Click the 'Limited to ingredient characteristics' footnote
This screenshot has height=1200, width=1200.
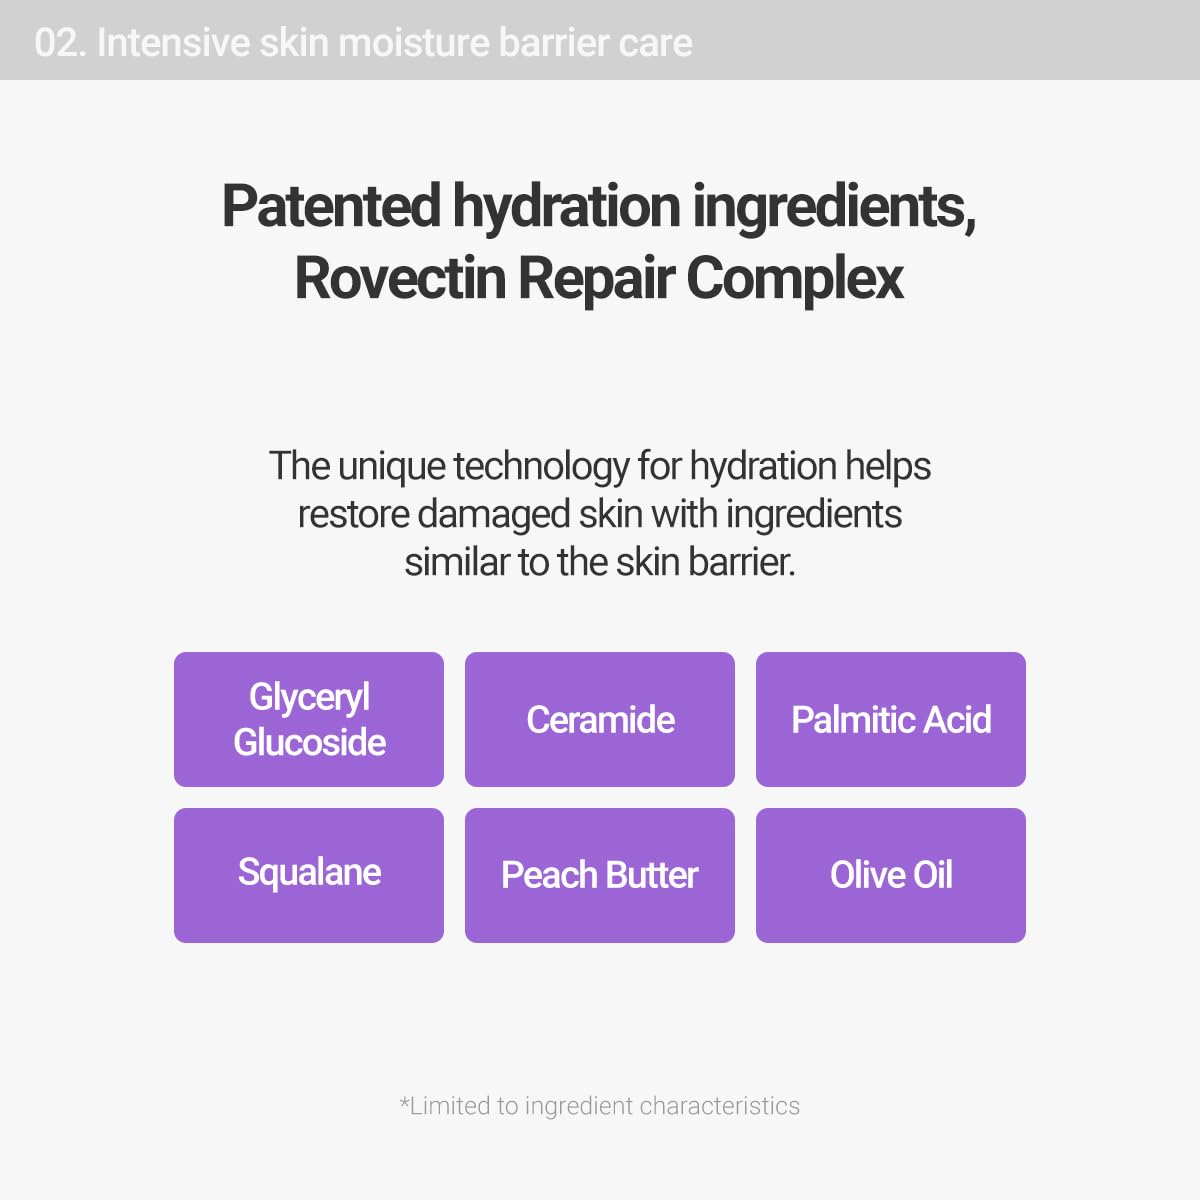pyautogui.click(x=600, y=1106)
